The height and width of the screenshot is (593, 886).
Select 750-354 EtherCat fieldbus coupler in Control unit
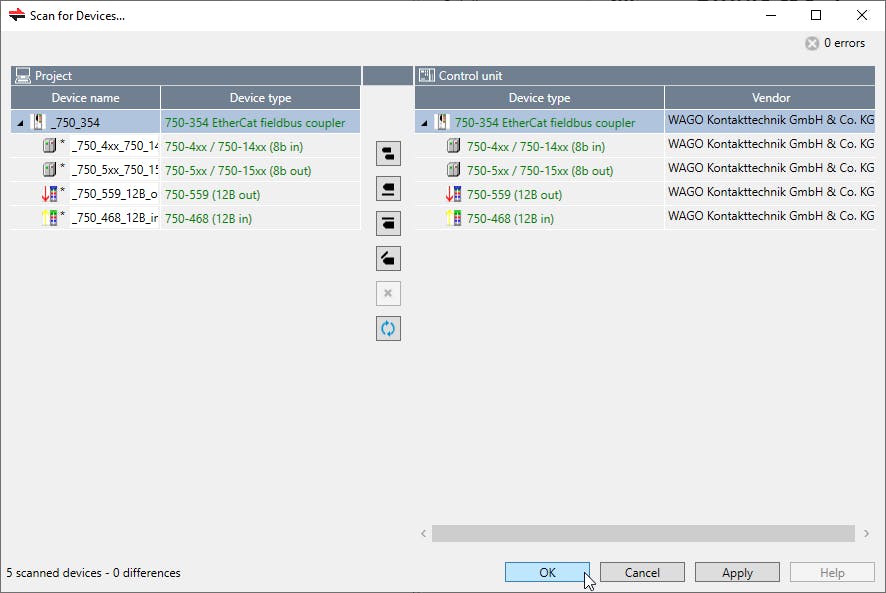click(545, 123)
